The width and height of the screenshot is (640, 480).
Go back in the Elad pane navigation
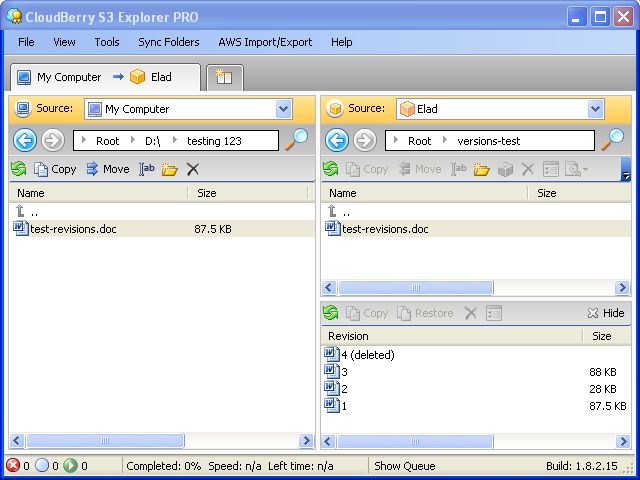tap(337, 140)
